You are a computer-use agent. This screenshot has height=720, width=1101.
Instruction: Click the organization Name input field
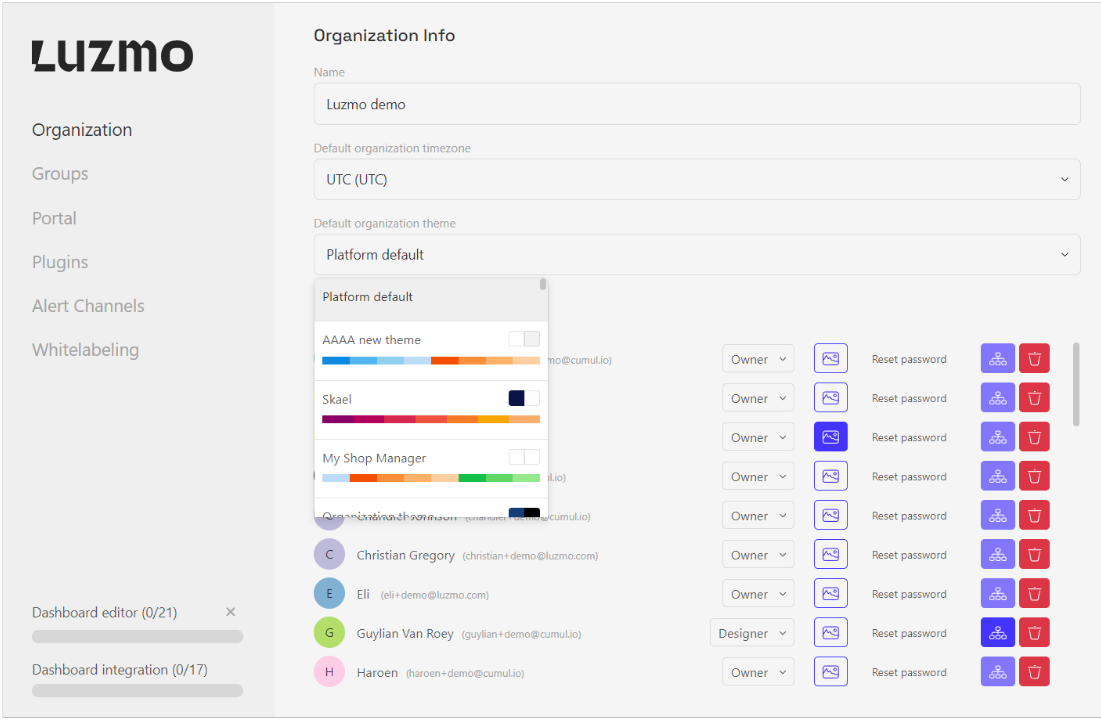tap(696, 104)
